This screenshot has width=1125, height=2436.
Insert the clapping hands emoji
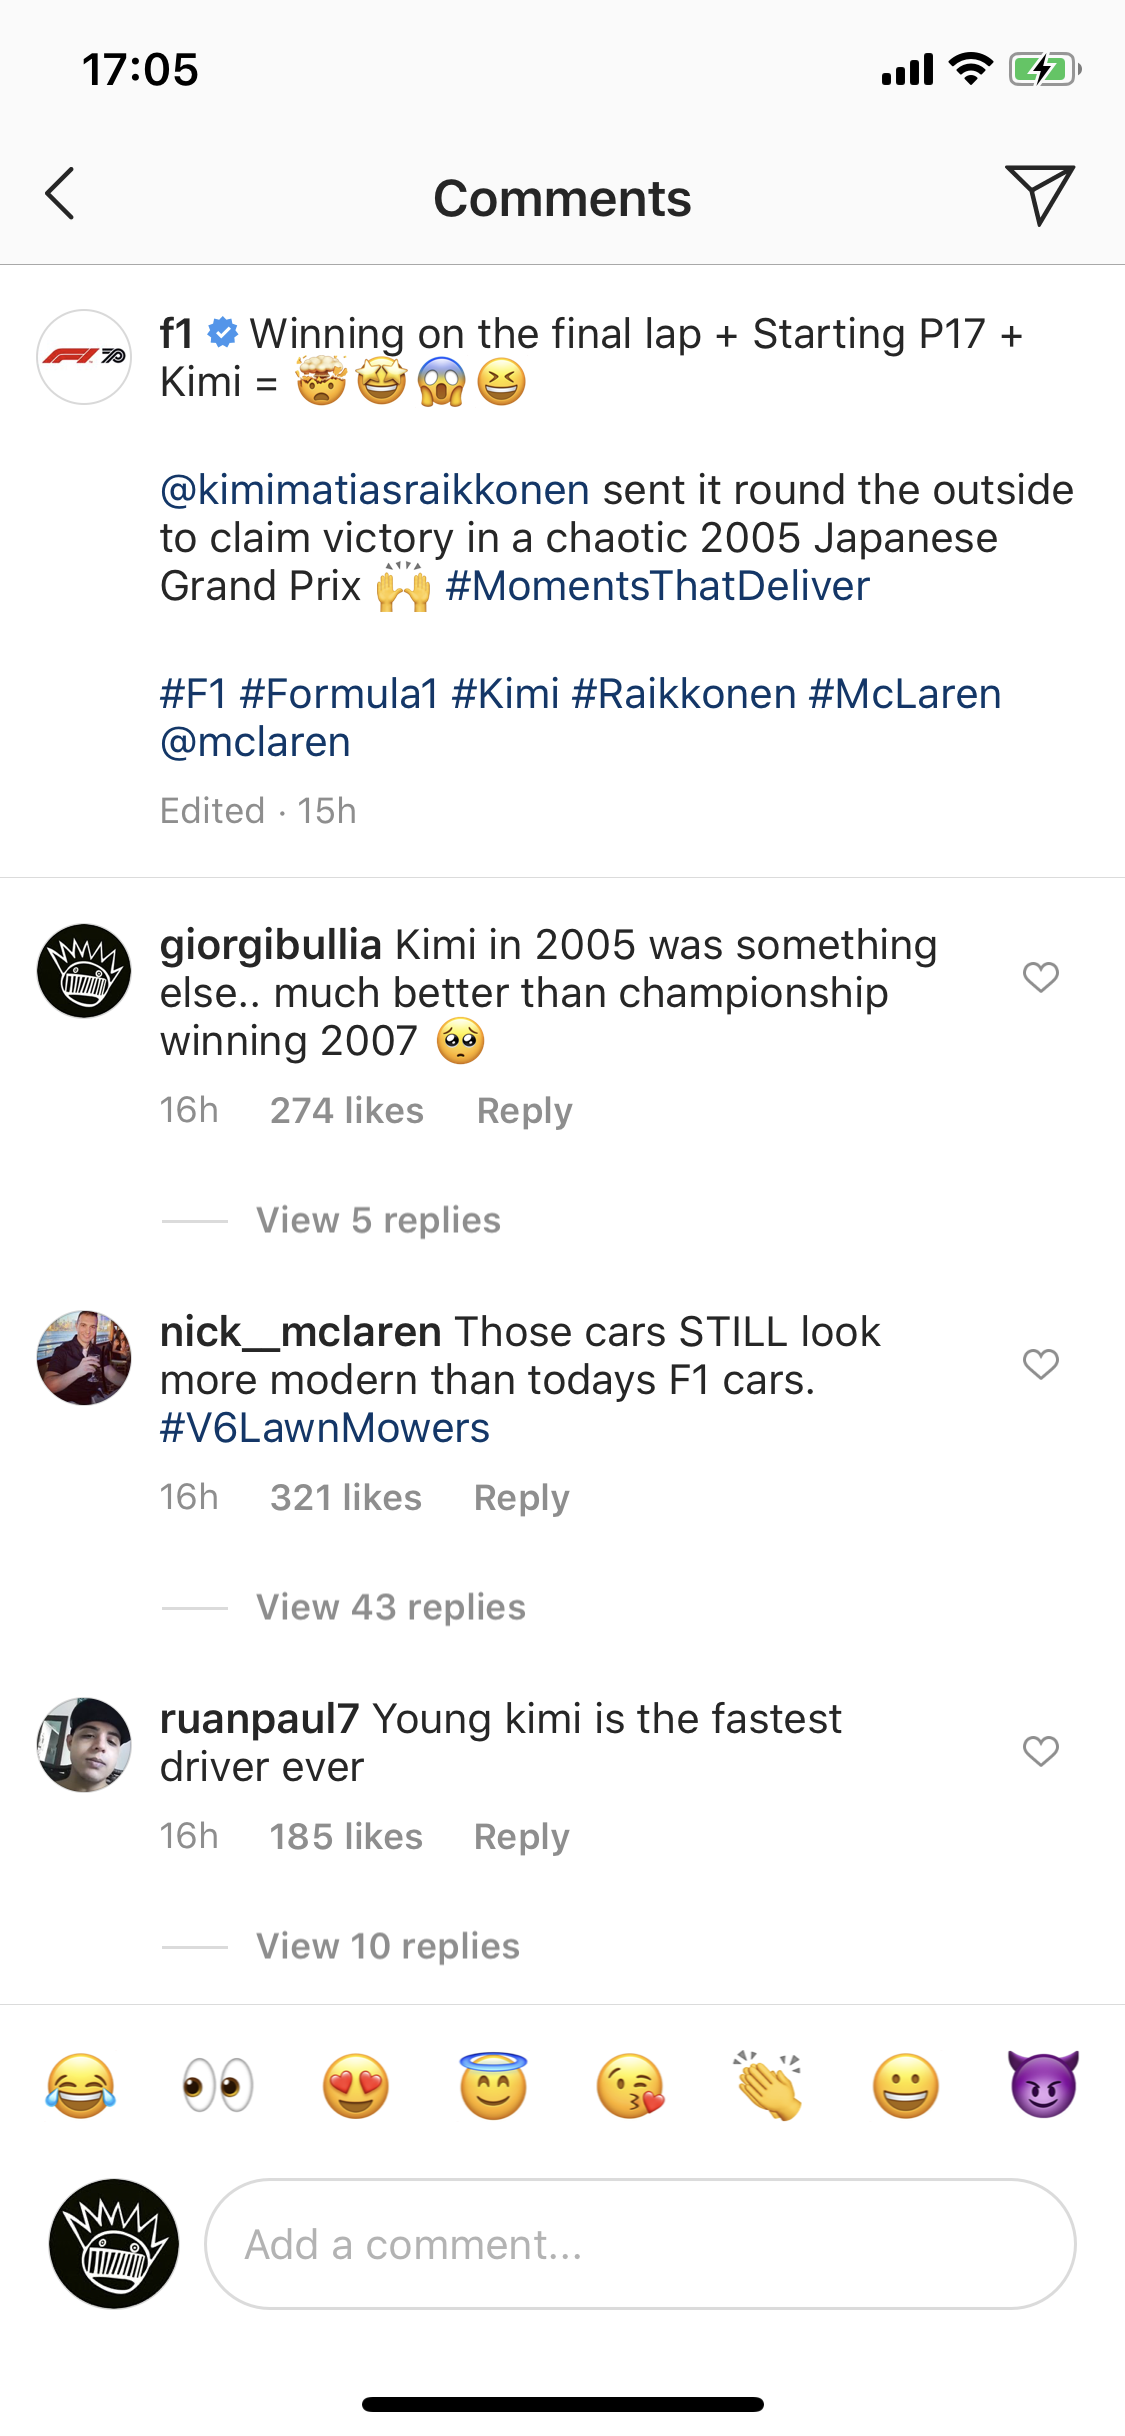click(768, 2086)
